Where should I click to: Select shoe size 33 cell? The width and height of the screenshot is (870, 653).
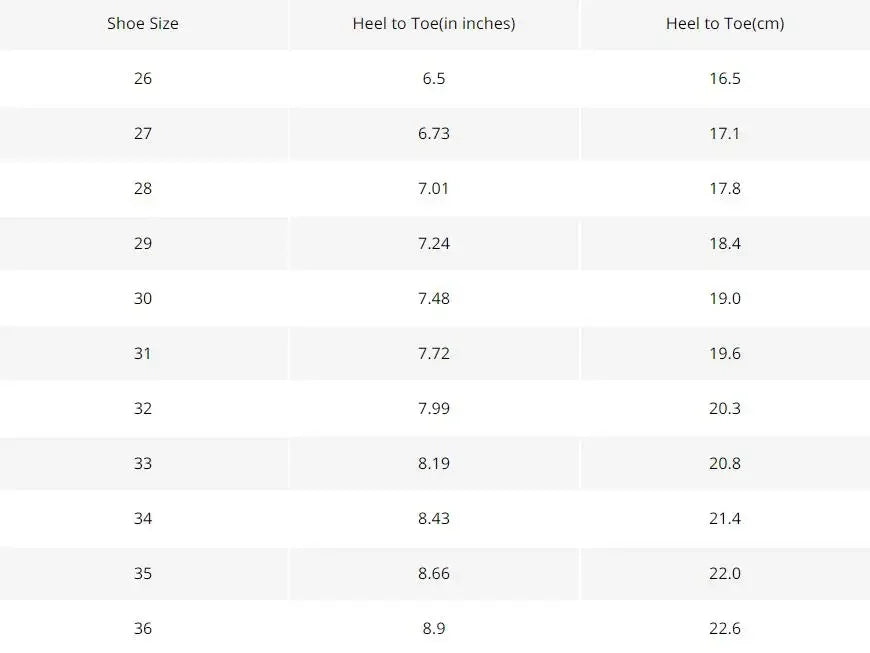pyautogui.click(x=143, y=463)
